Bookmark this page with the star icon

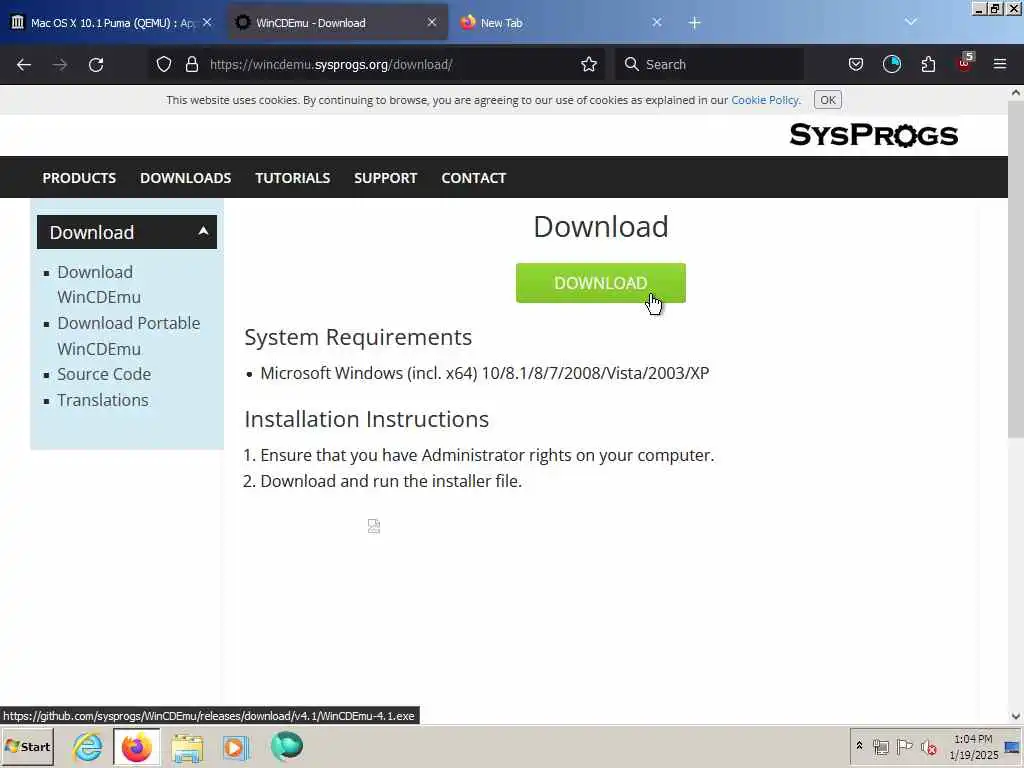[589, 64]
